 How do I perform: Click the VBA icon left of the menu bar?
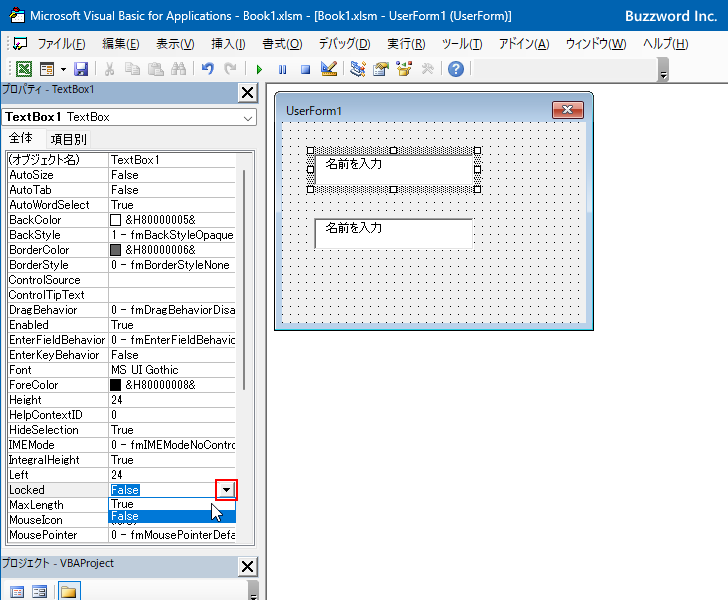(20, 44)
